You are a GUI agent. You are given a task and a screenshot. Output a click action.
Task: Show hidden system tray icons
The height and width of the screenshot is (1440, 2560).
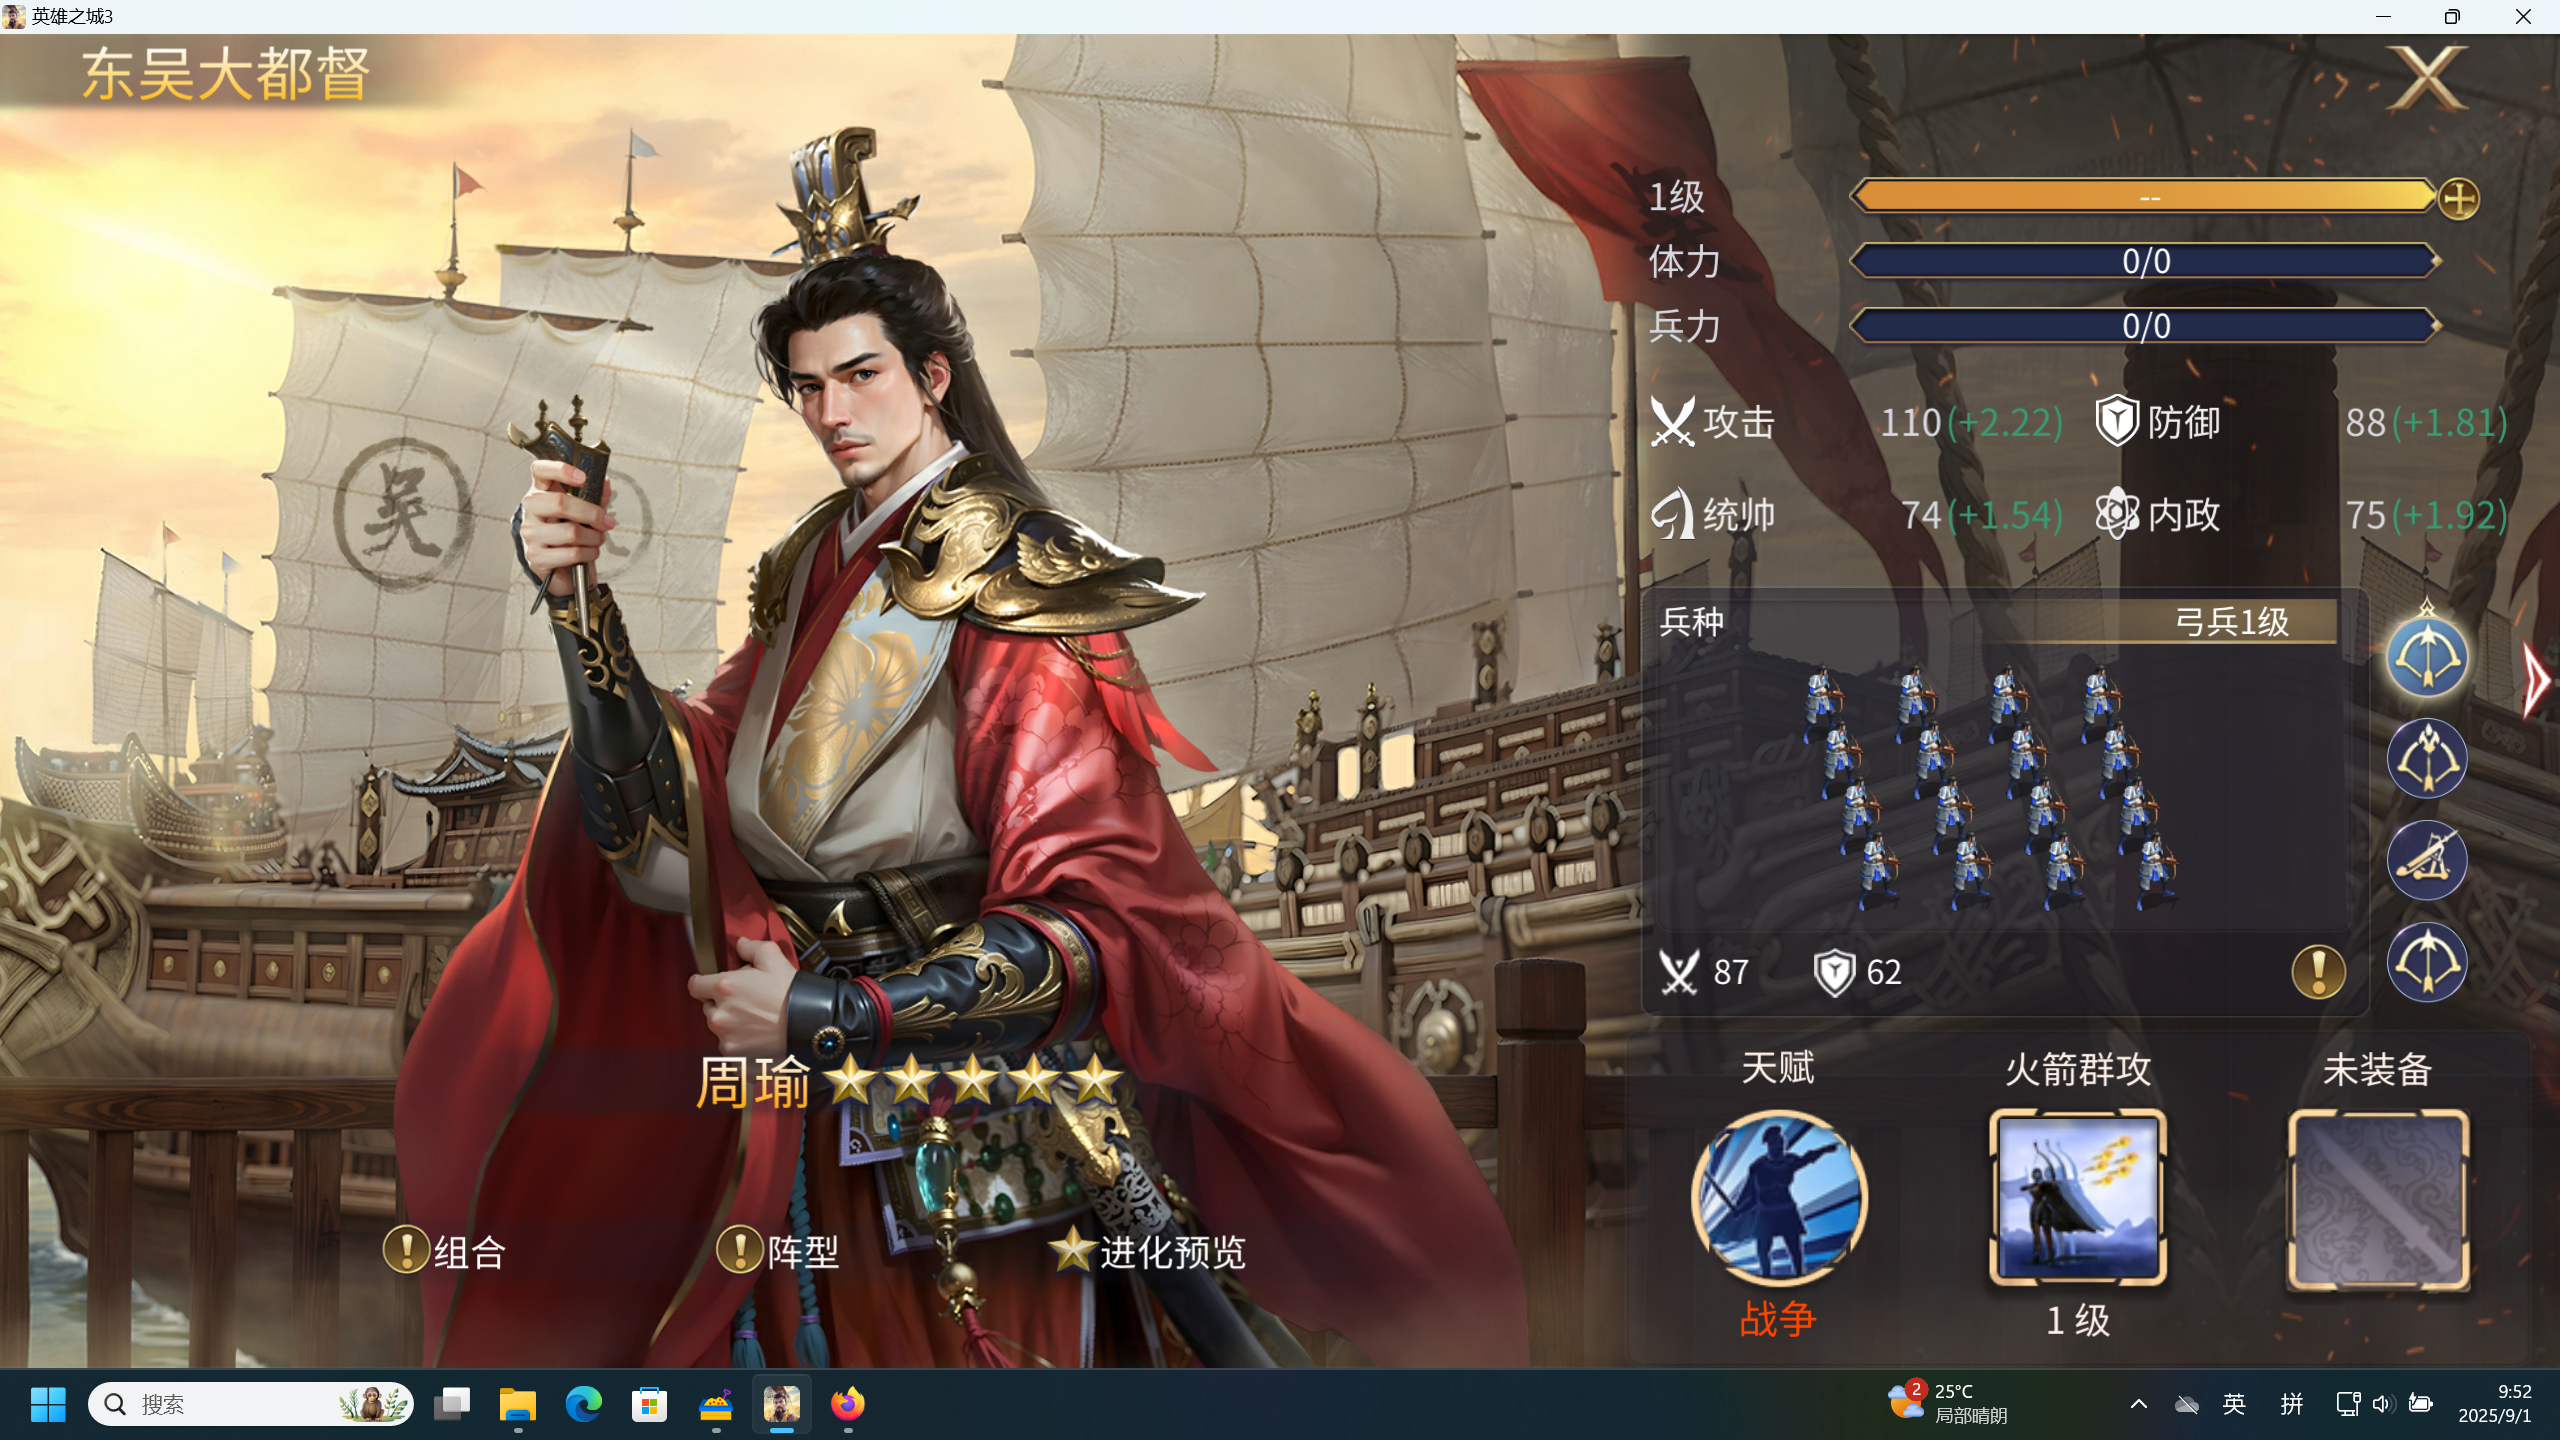[x=2138, y=1404]
